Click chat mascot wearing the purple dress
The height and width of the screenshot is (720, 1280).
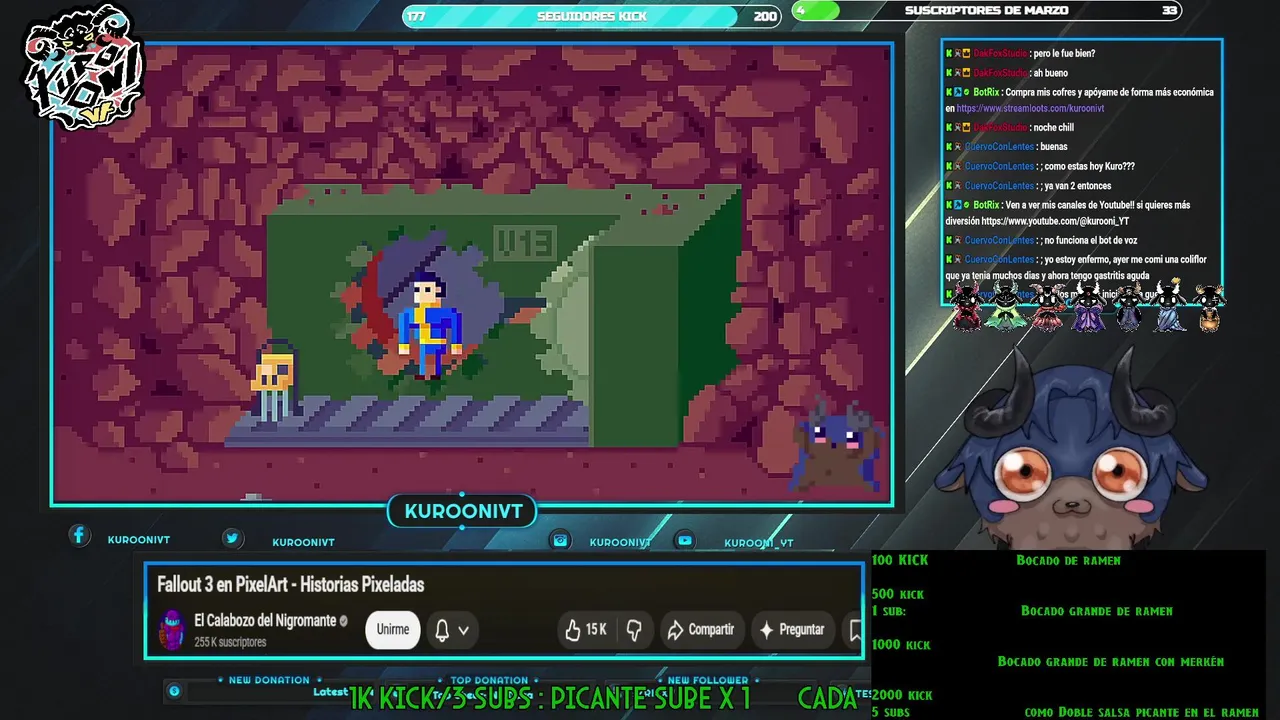[1088, 308]
